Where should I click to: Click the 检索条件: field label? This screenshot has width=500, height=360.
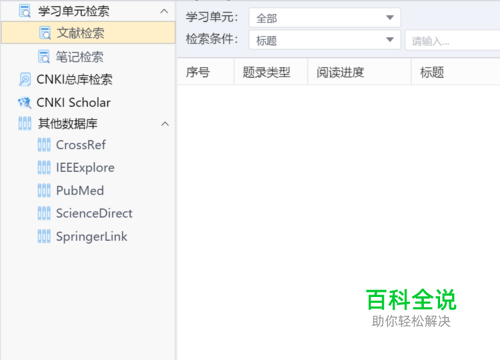[x=212, y=39]
